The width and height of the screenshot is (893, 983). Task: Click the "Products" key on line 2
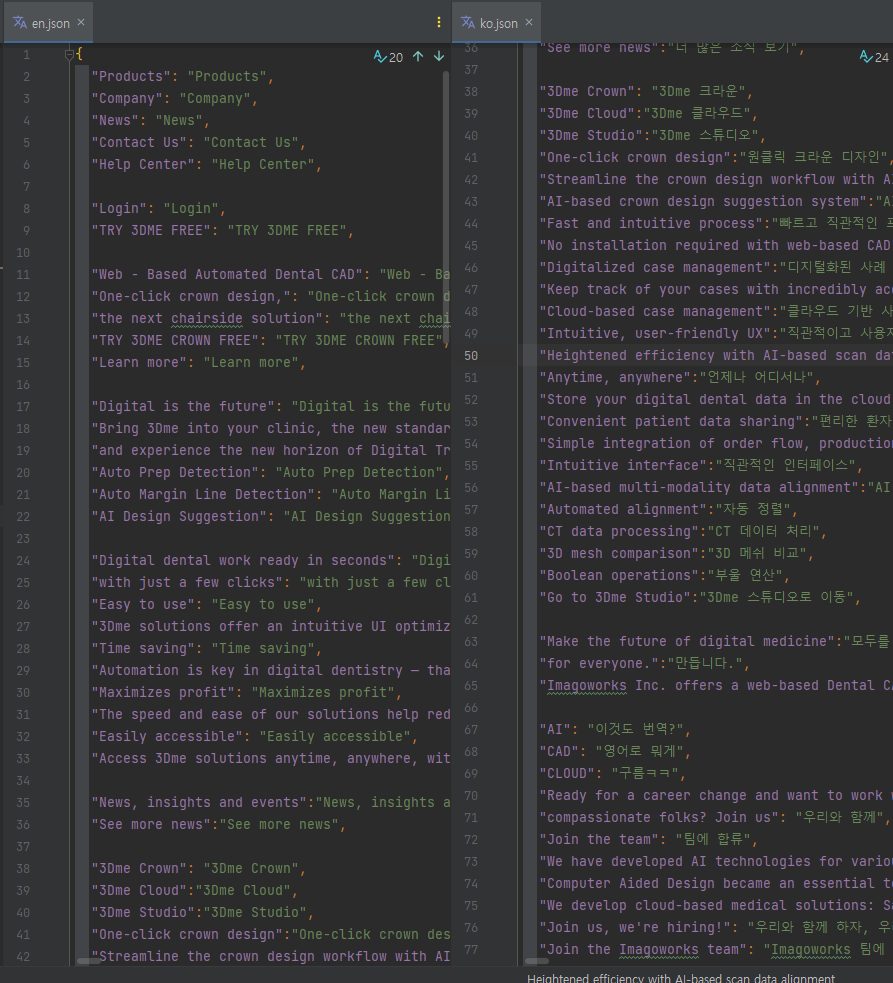click(x=131, y=76)
